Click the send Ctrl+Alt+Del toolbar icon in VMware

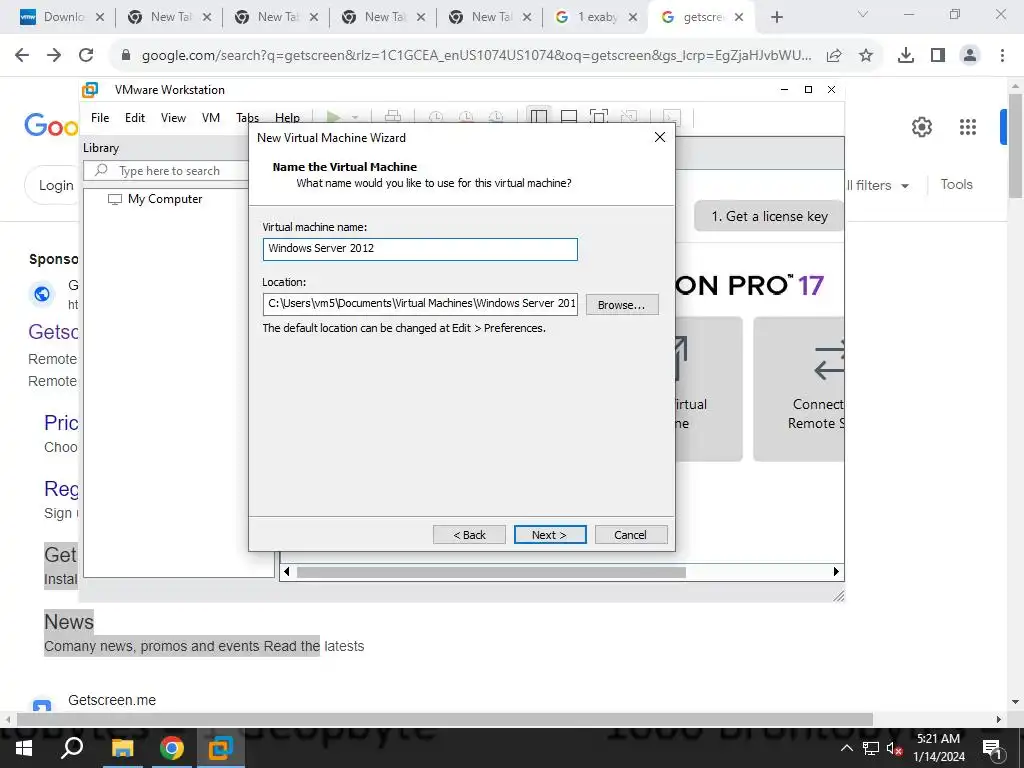393,117
